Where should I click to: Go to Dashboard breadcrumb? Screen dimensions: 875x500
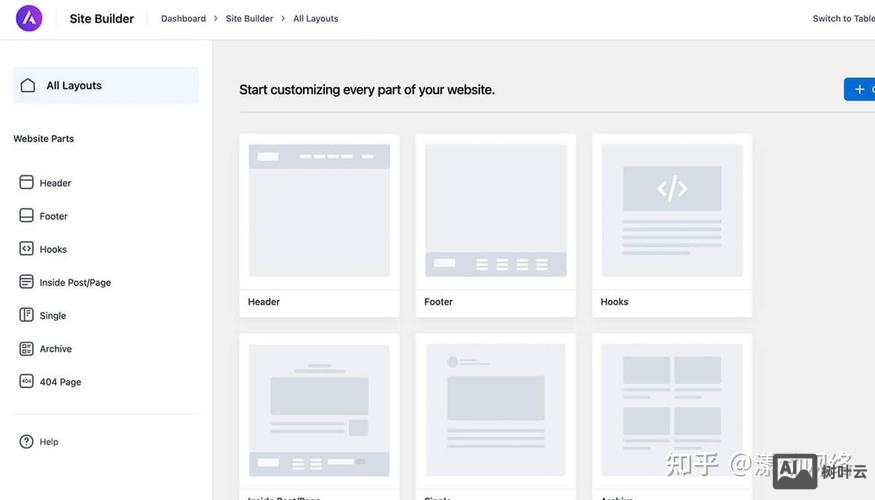pos(184,18)
